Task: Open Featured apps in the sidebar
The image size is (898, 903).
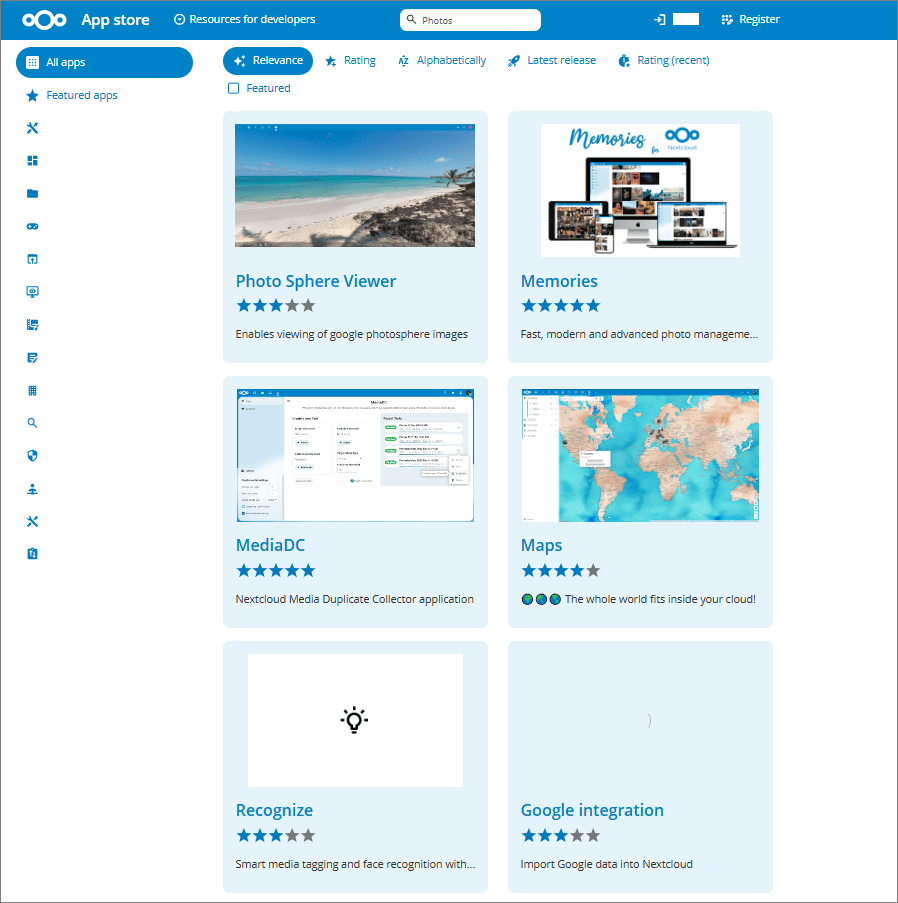Action: [x=81, y=96]
